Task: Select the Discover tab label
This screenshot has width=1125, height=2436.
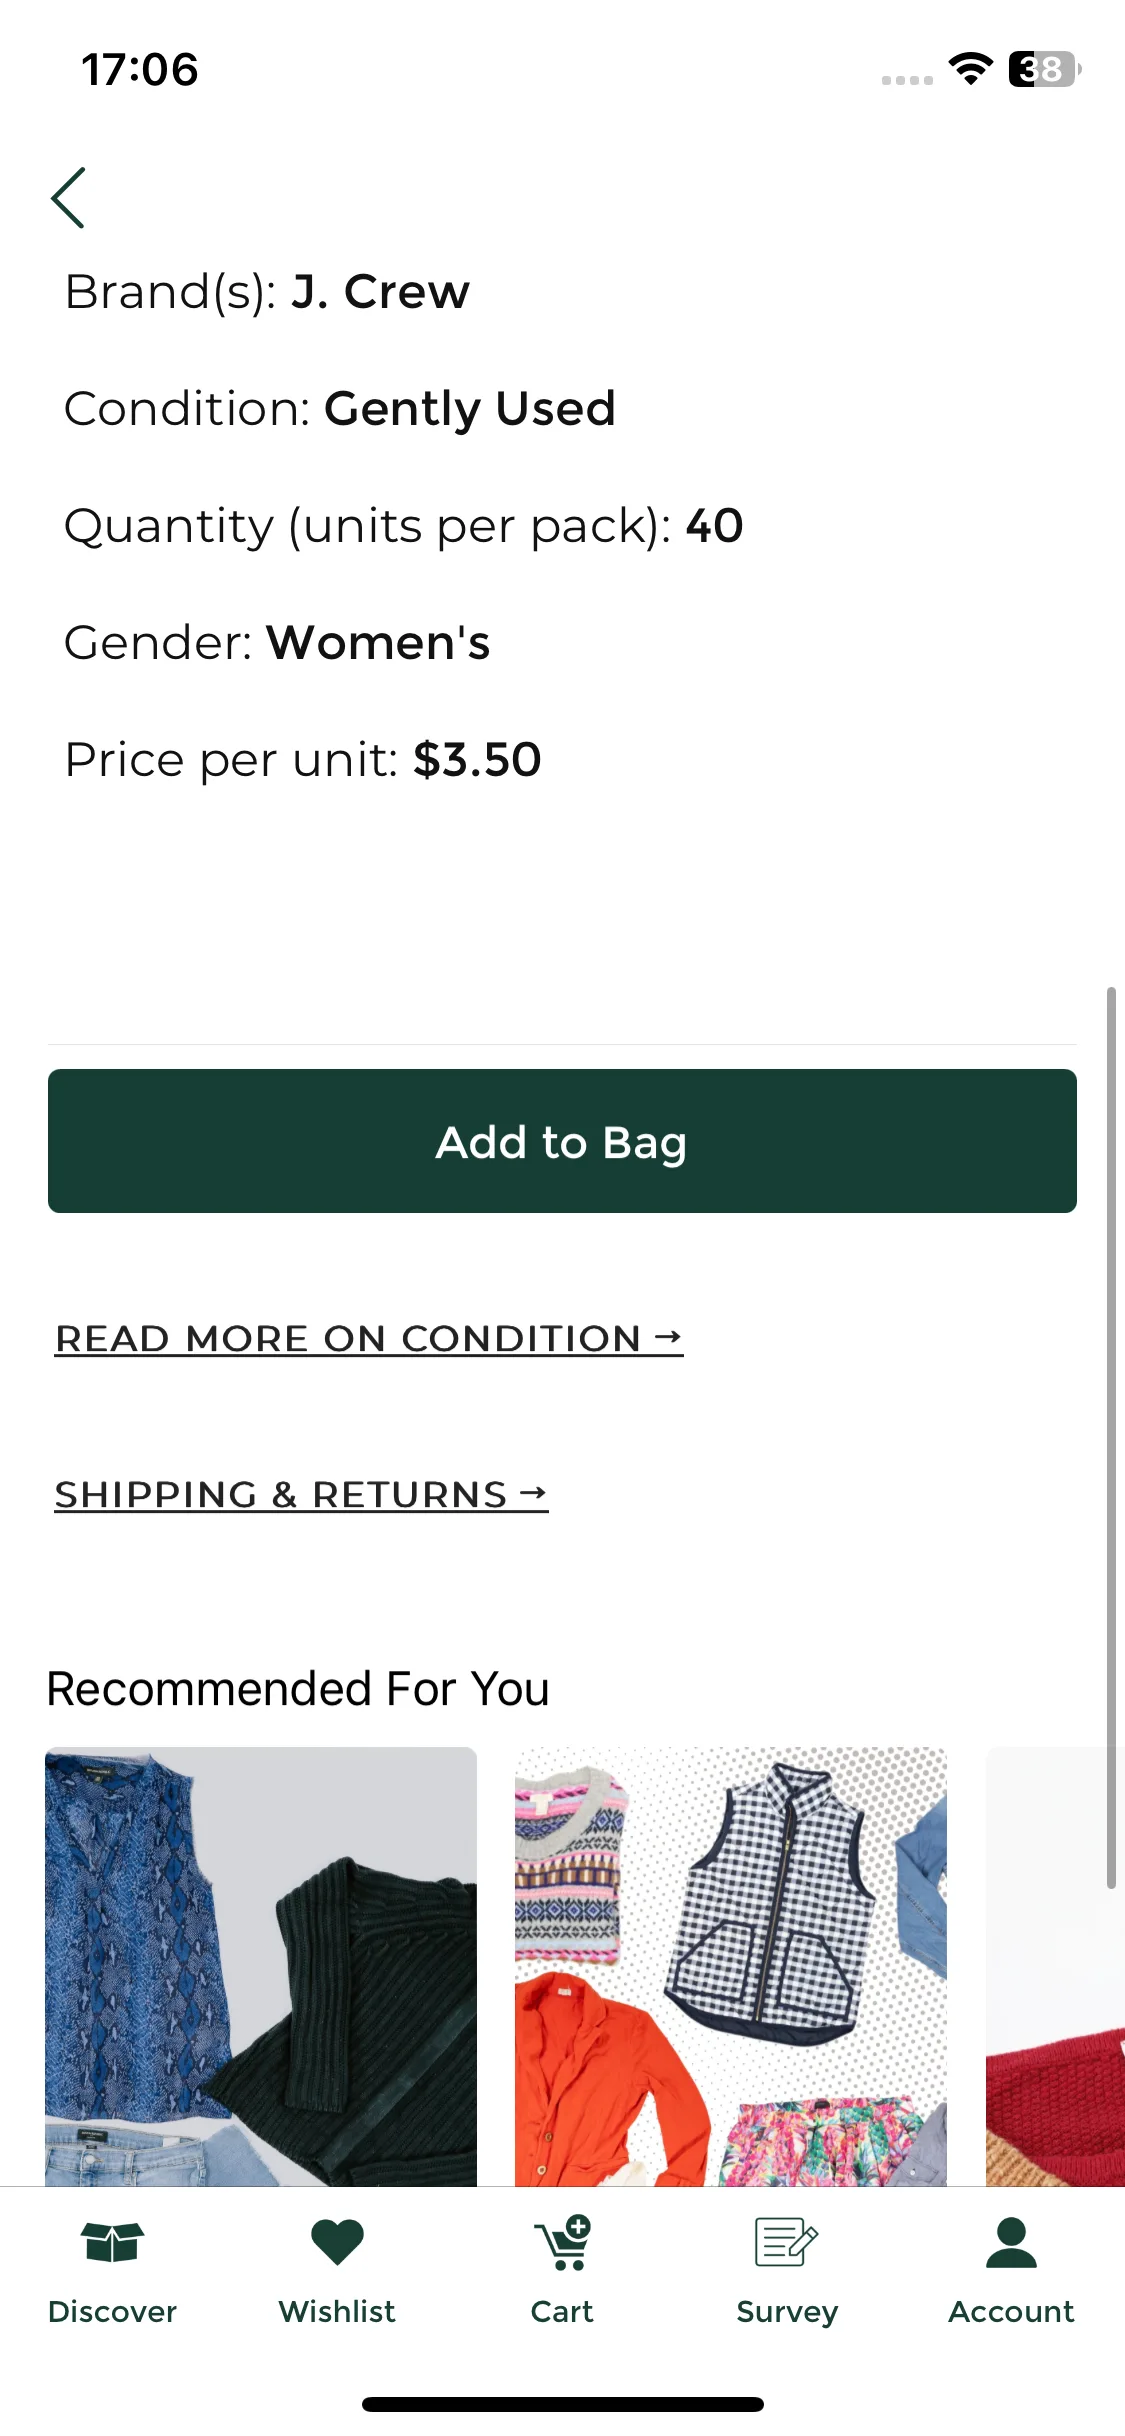Action: [x=113, y=2311]
